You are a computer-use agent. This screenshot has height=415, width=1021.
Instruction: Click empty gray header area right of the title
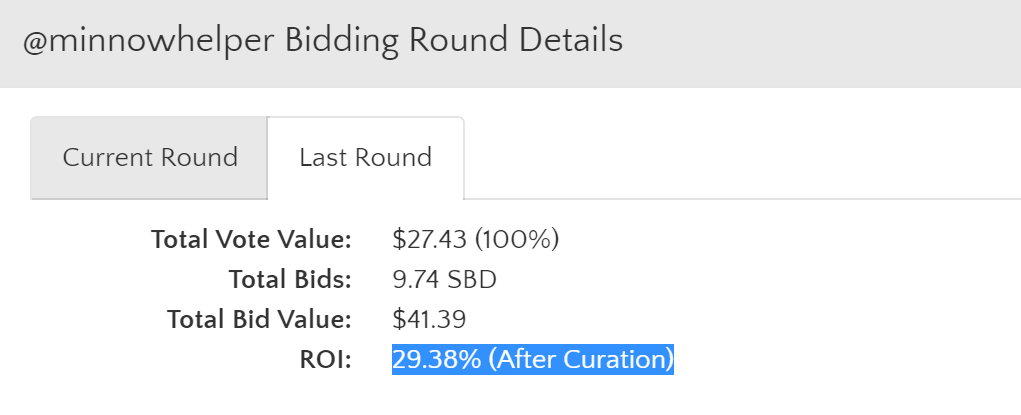(820, 41)
